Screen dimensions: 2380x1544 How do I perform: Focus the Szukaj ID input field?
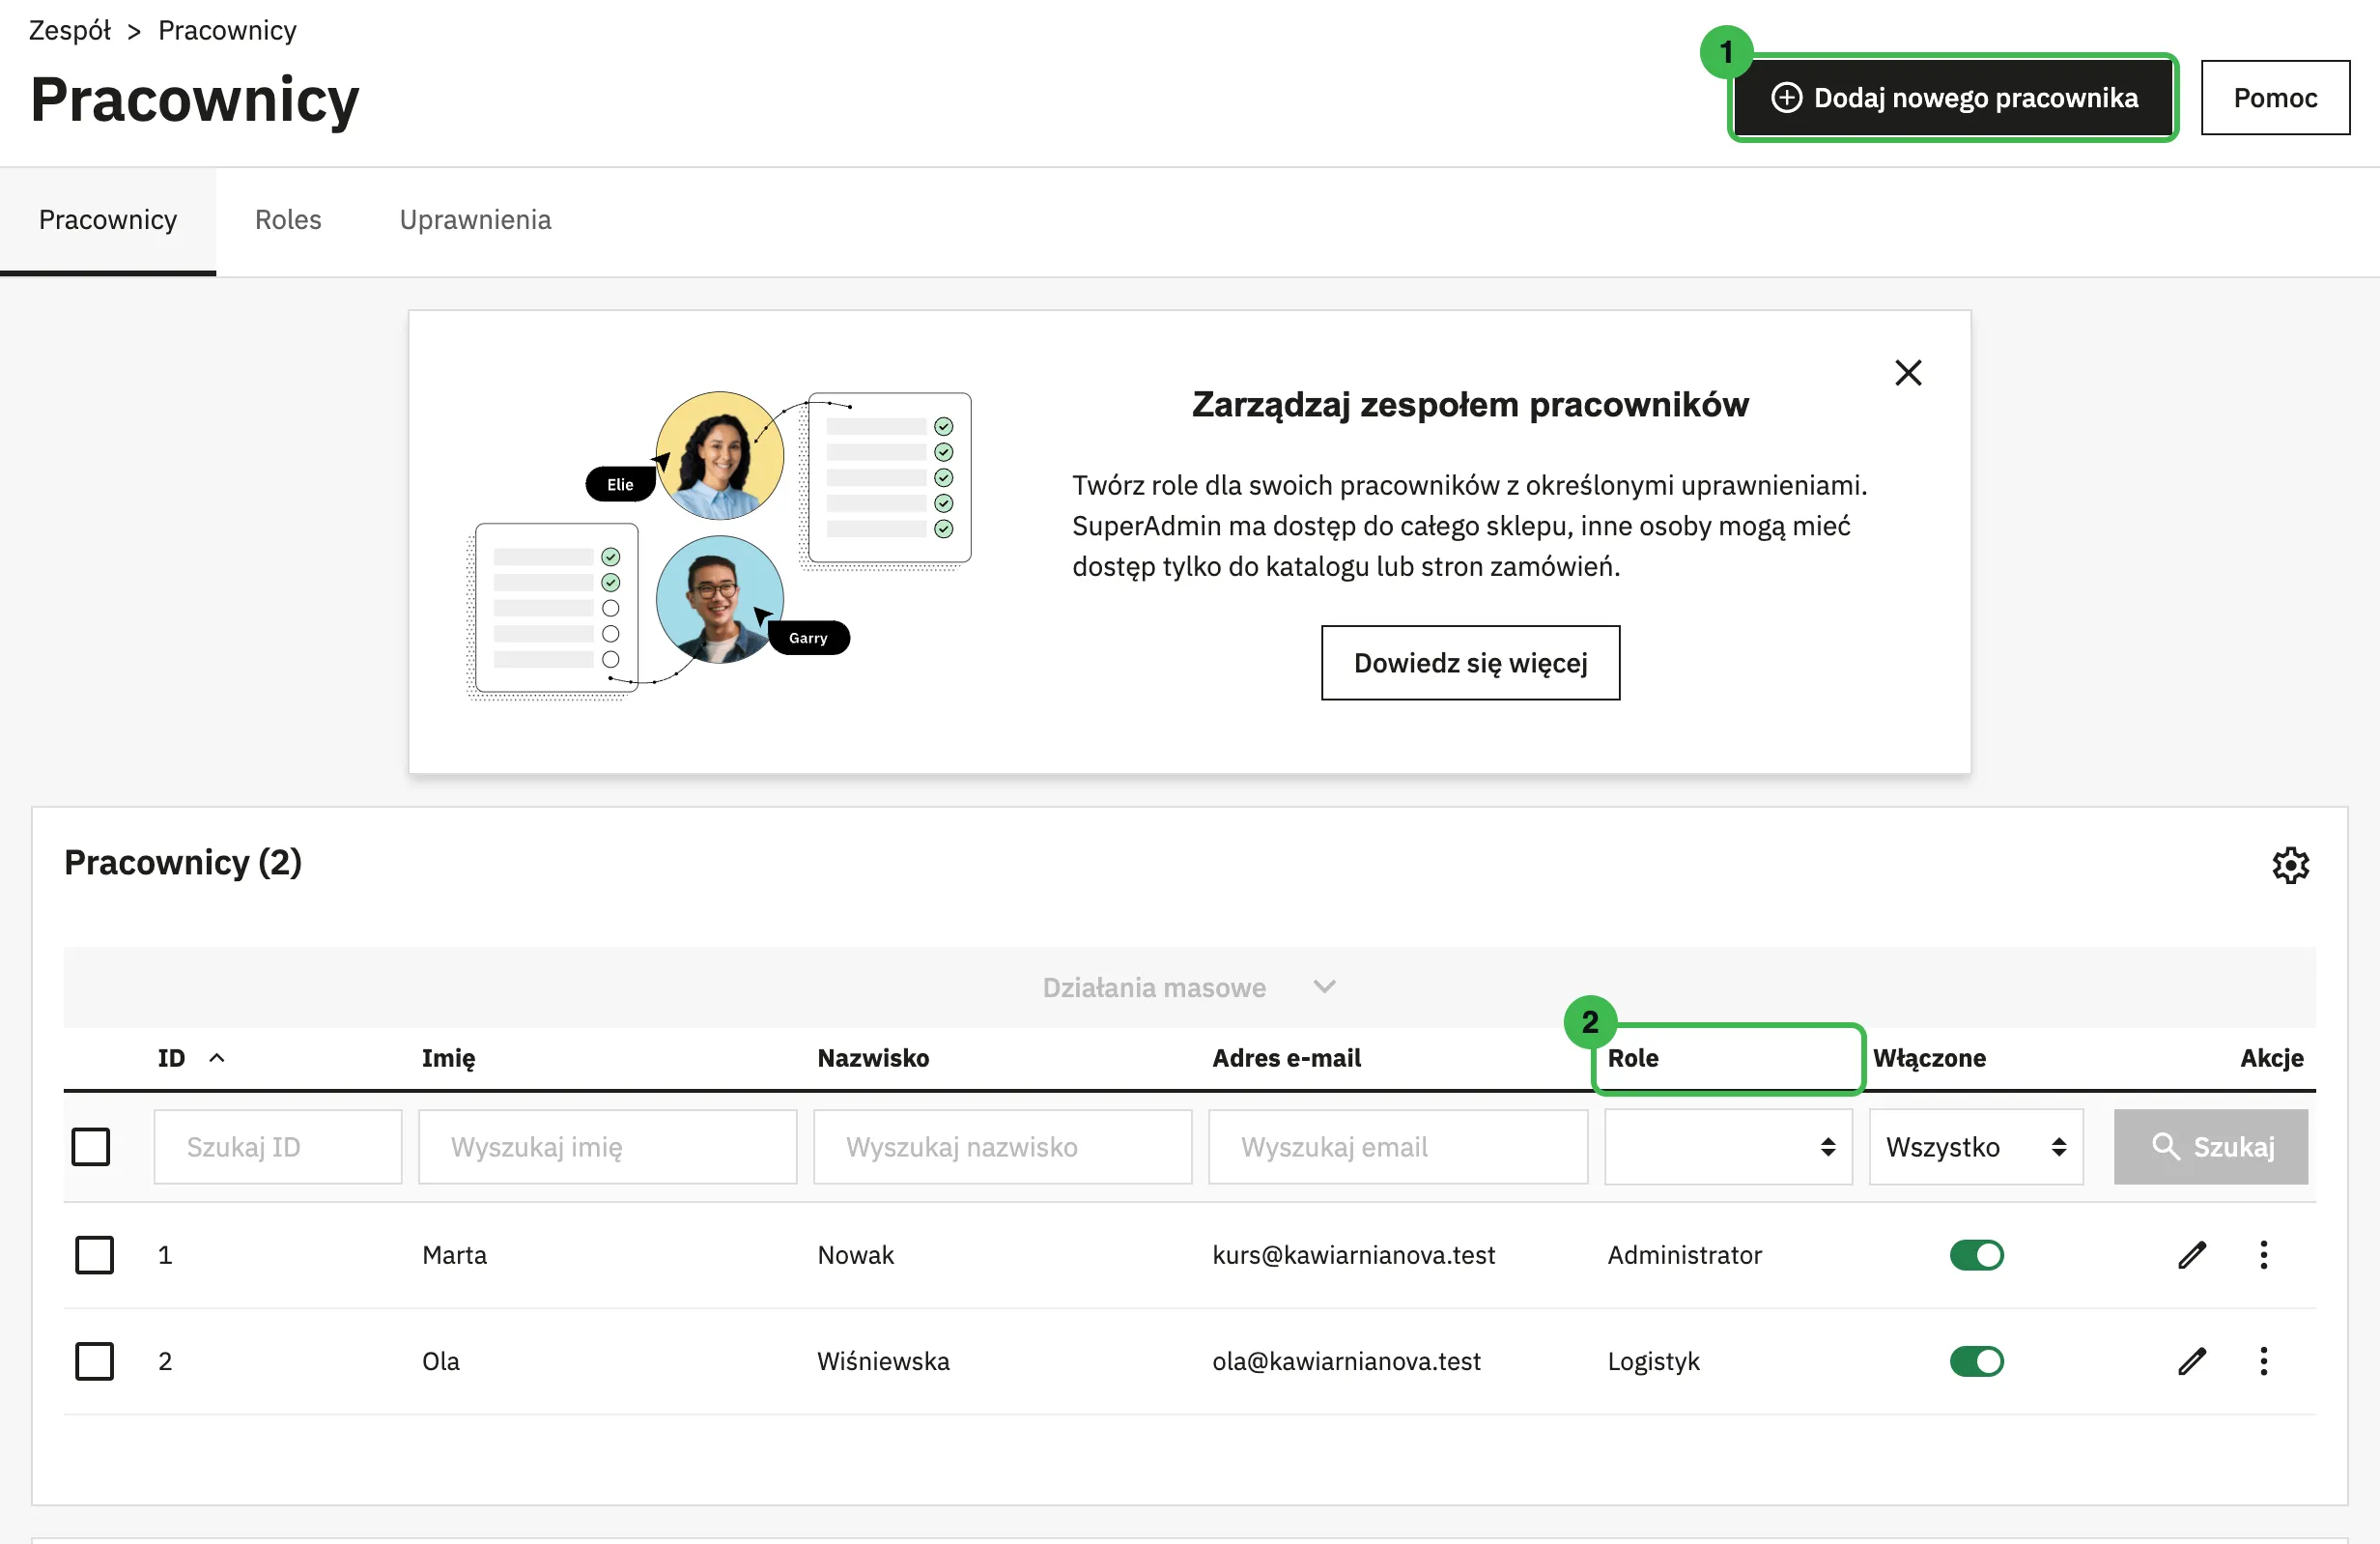(x=278, y=1147)
